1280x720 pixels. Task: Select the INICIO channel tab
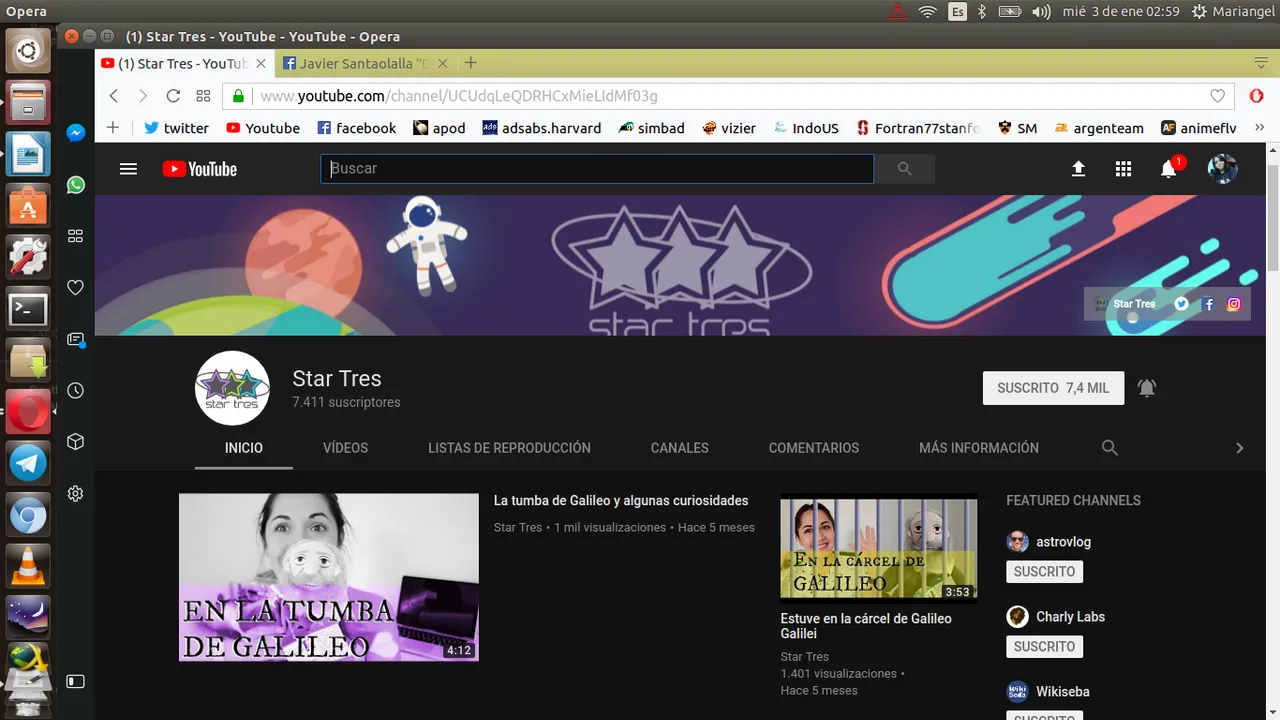click(244, 448)
